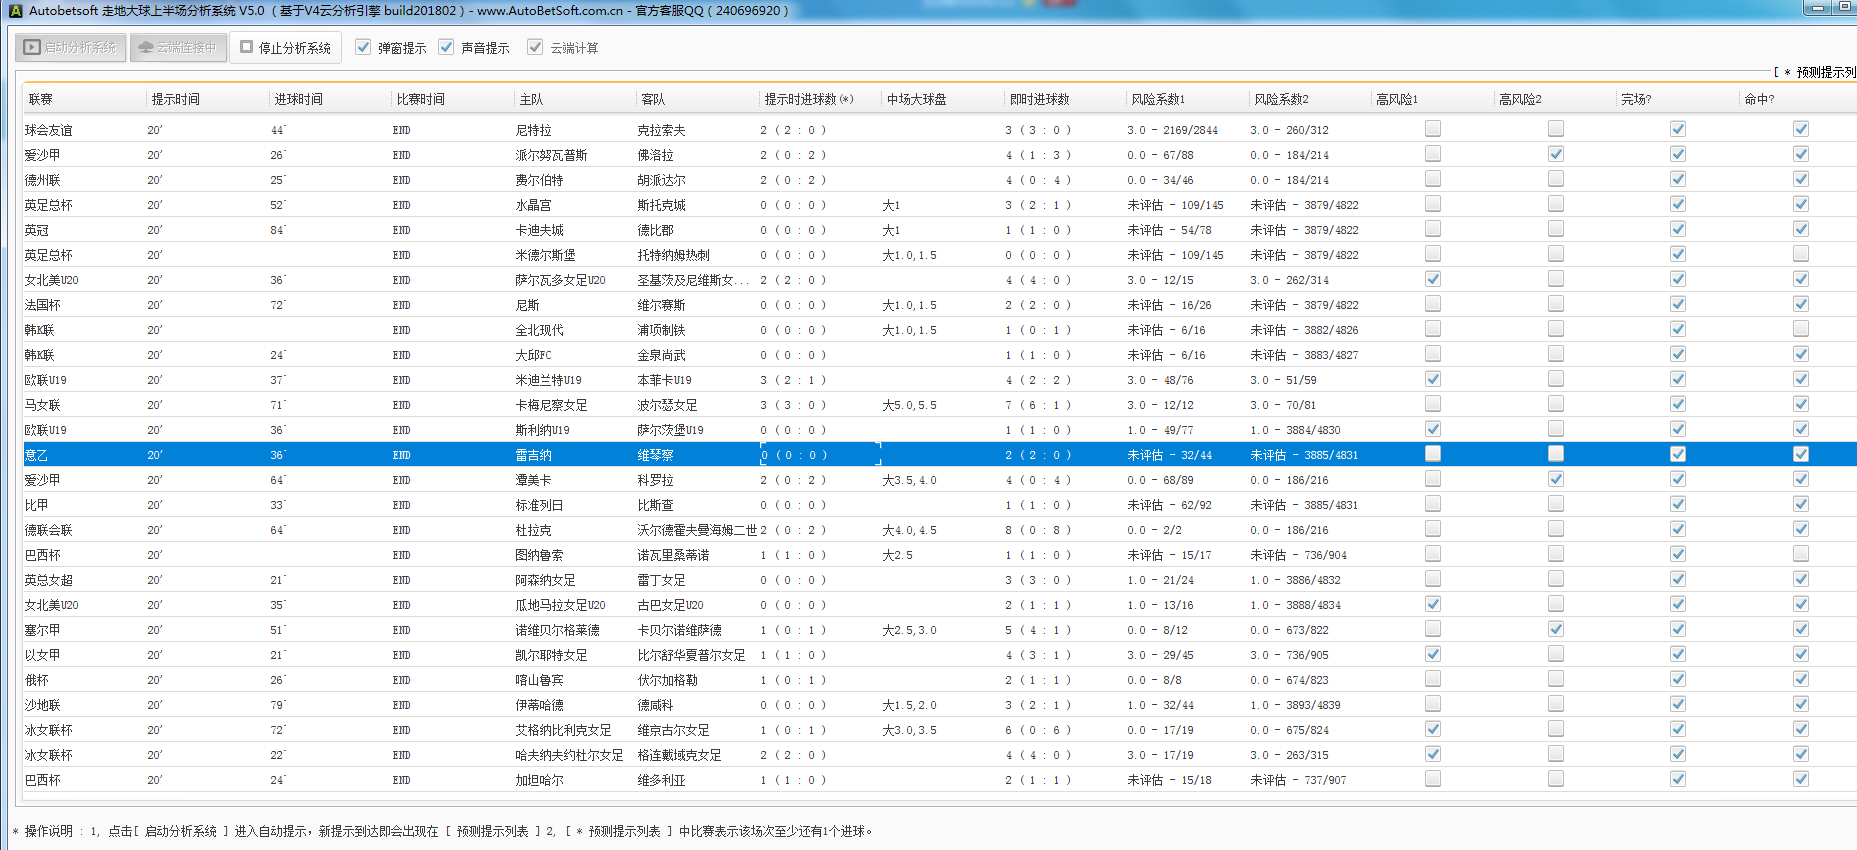Uncheck 高风险1 for the 萨尔瓦多女足U20 row
This screenshot has width=1857, height=850.
tap(1433, 279)
